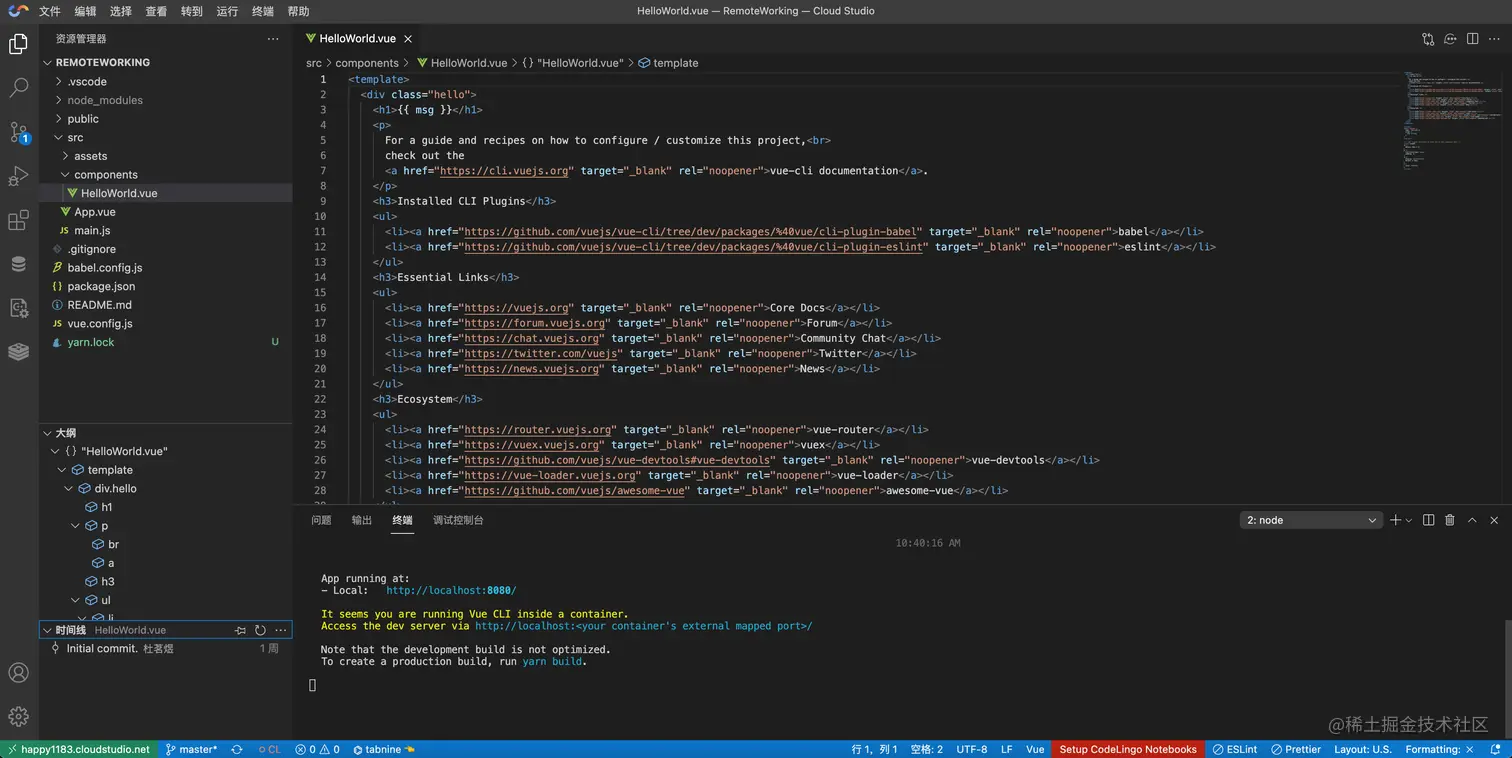1512x758 pixels.
Task: Open timeline panel more actions ellipsis
Action: pyautogui.click(x=281, y=630)
